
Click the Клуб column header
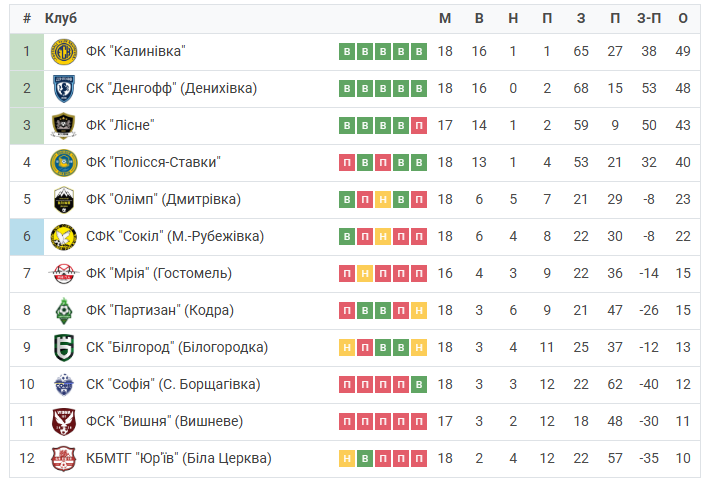pyautogui.click(x=61, y=18)
